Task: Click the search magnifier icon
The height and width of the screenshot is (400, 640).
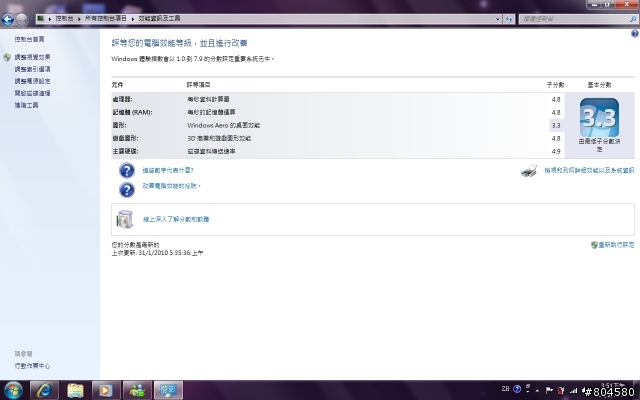Action: coord(633,19)
